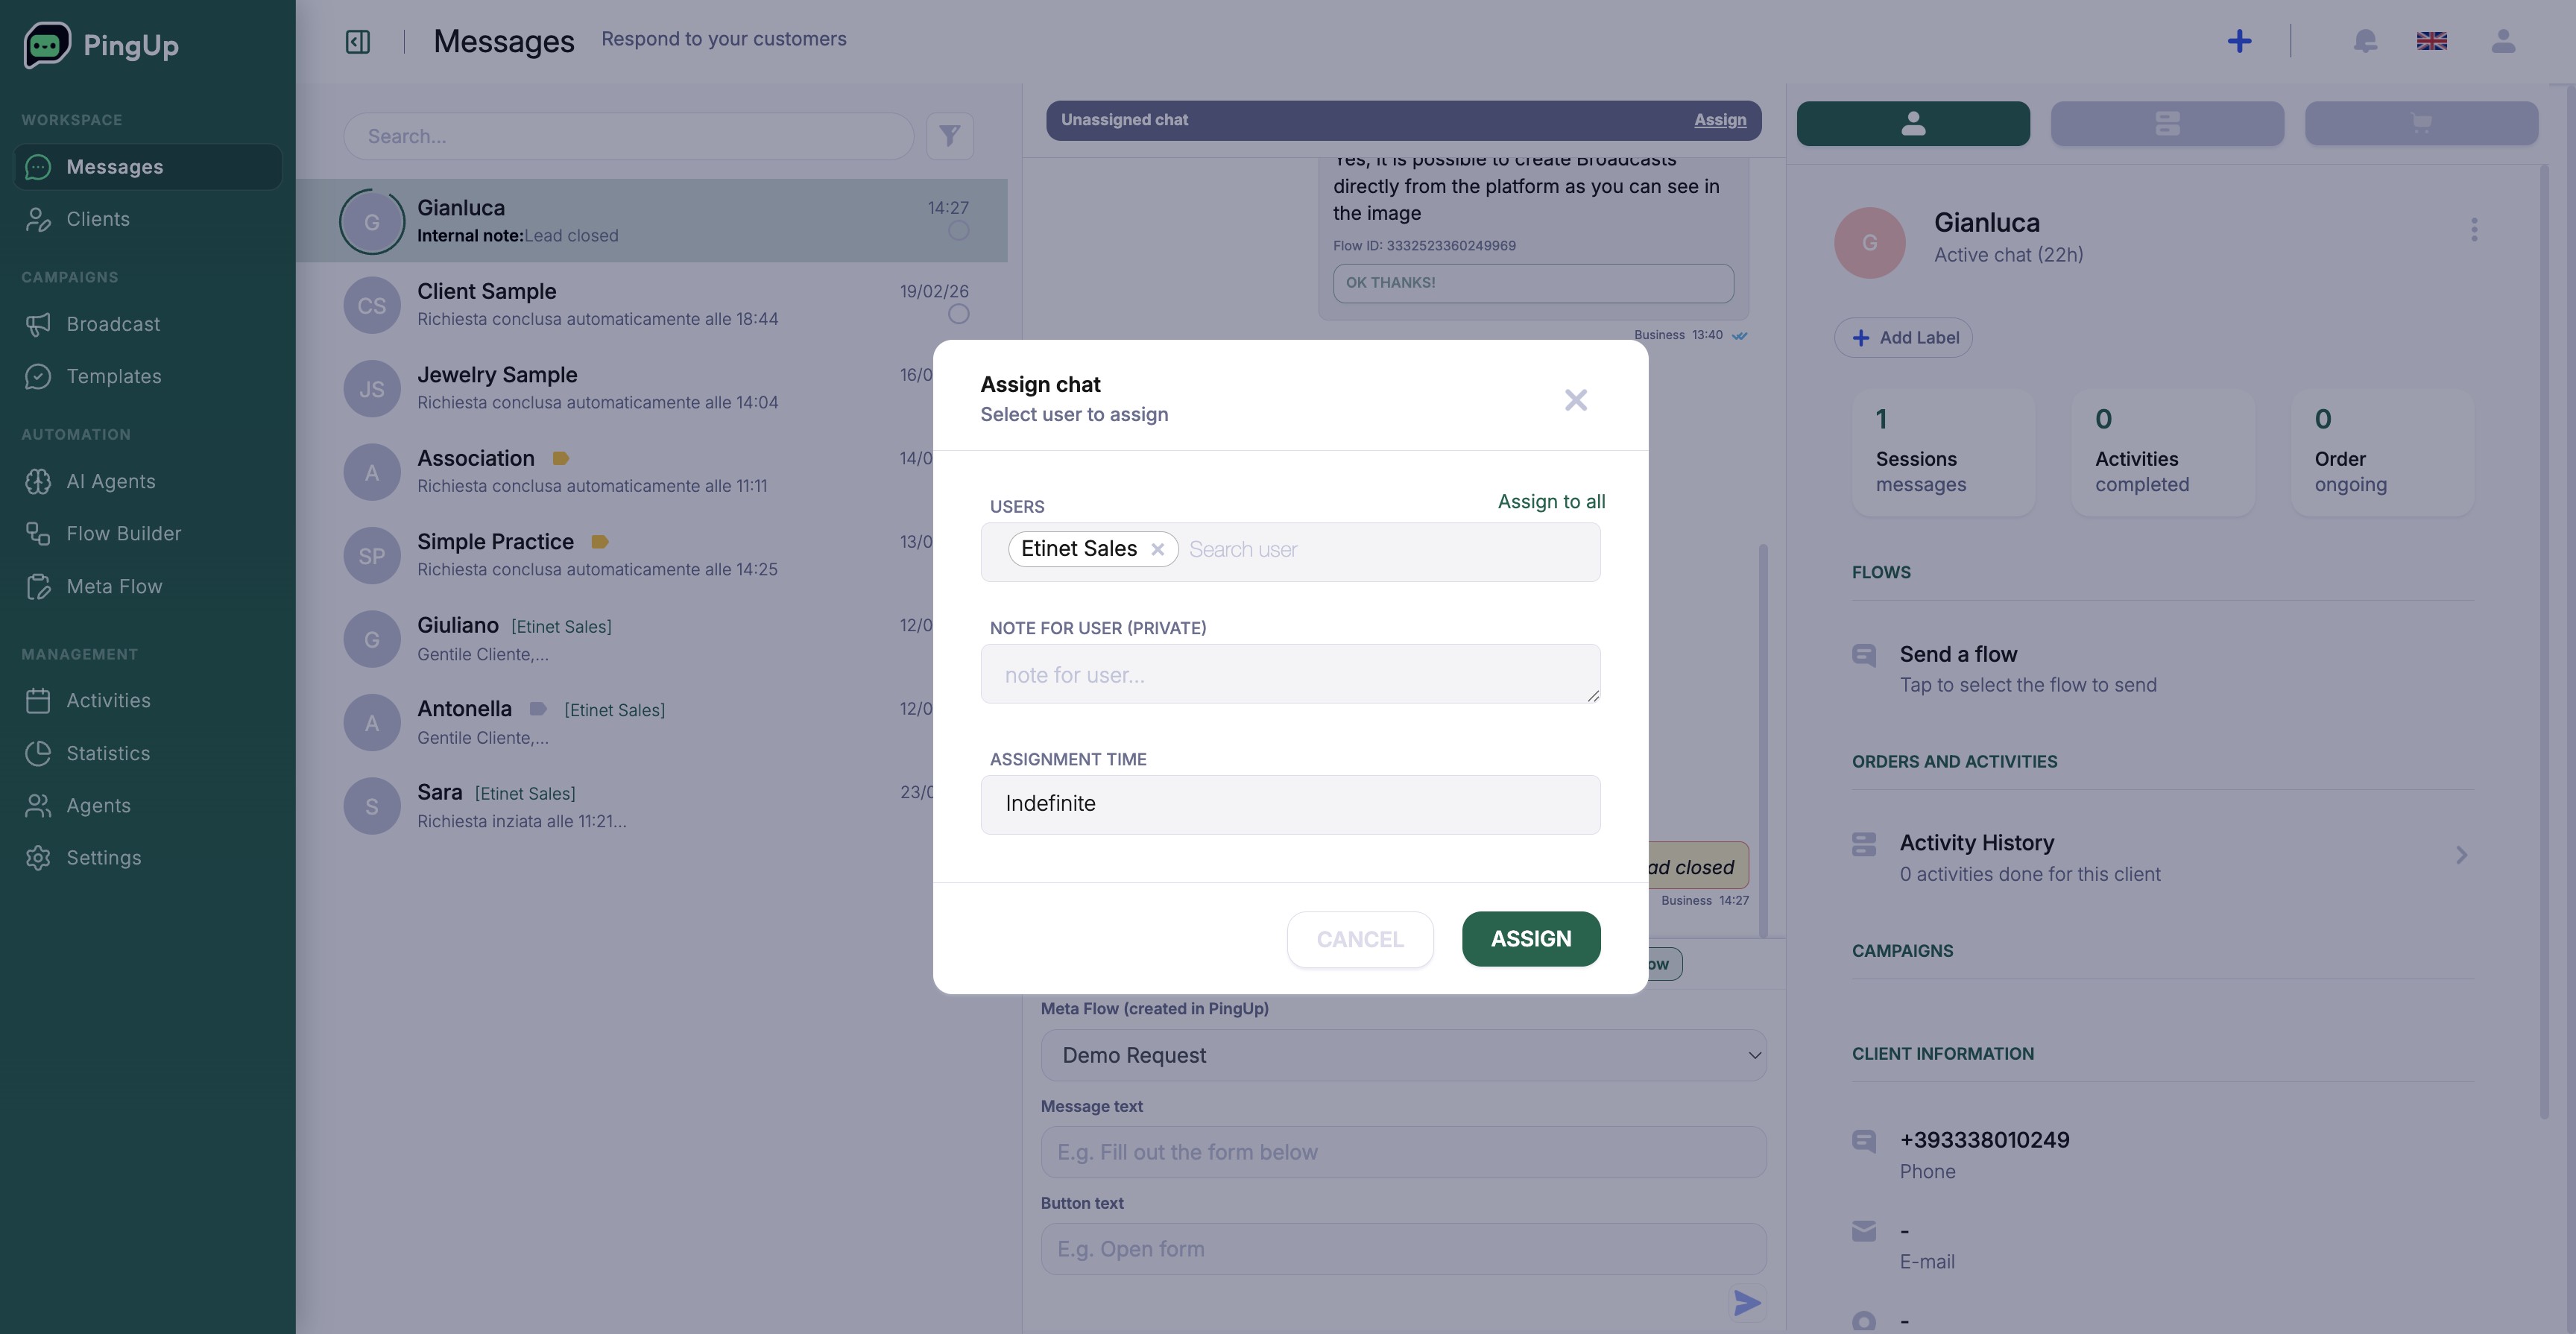Change language via the UK flag icon
Screen dimensions: 2576x1334
(x=2431, y=41)
